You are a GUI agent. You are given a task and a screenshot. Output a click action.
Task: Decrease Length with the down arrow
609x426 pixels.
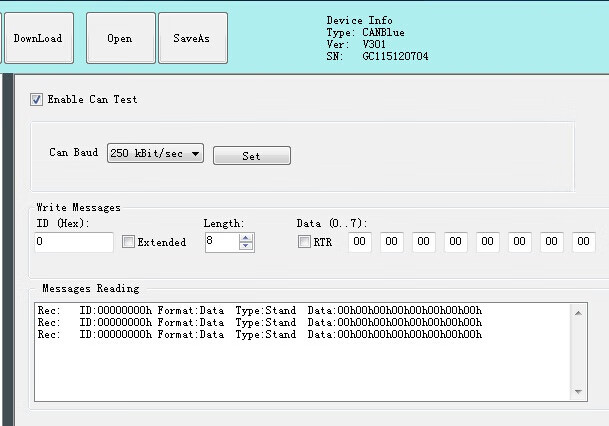coord(246,246)
